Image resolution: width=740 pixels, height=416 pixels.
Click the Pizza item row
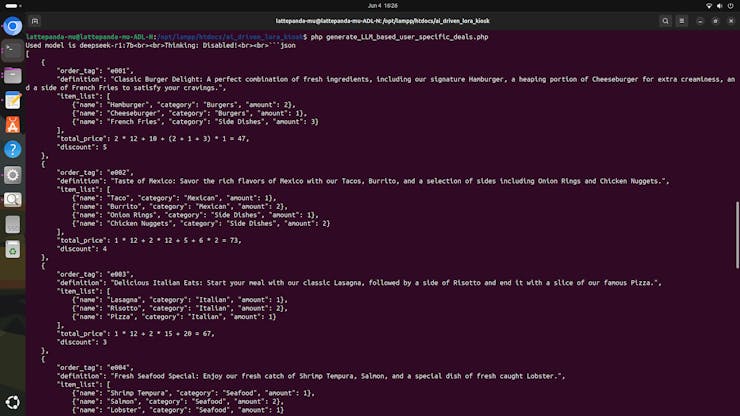pos(174,317)
